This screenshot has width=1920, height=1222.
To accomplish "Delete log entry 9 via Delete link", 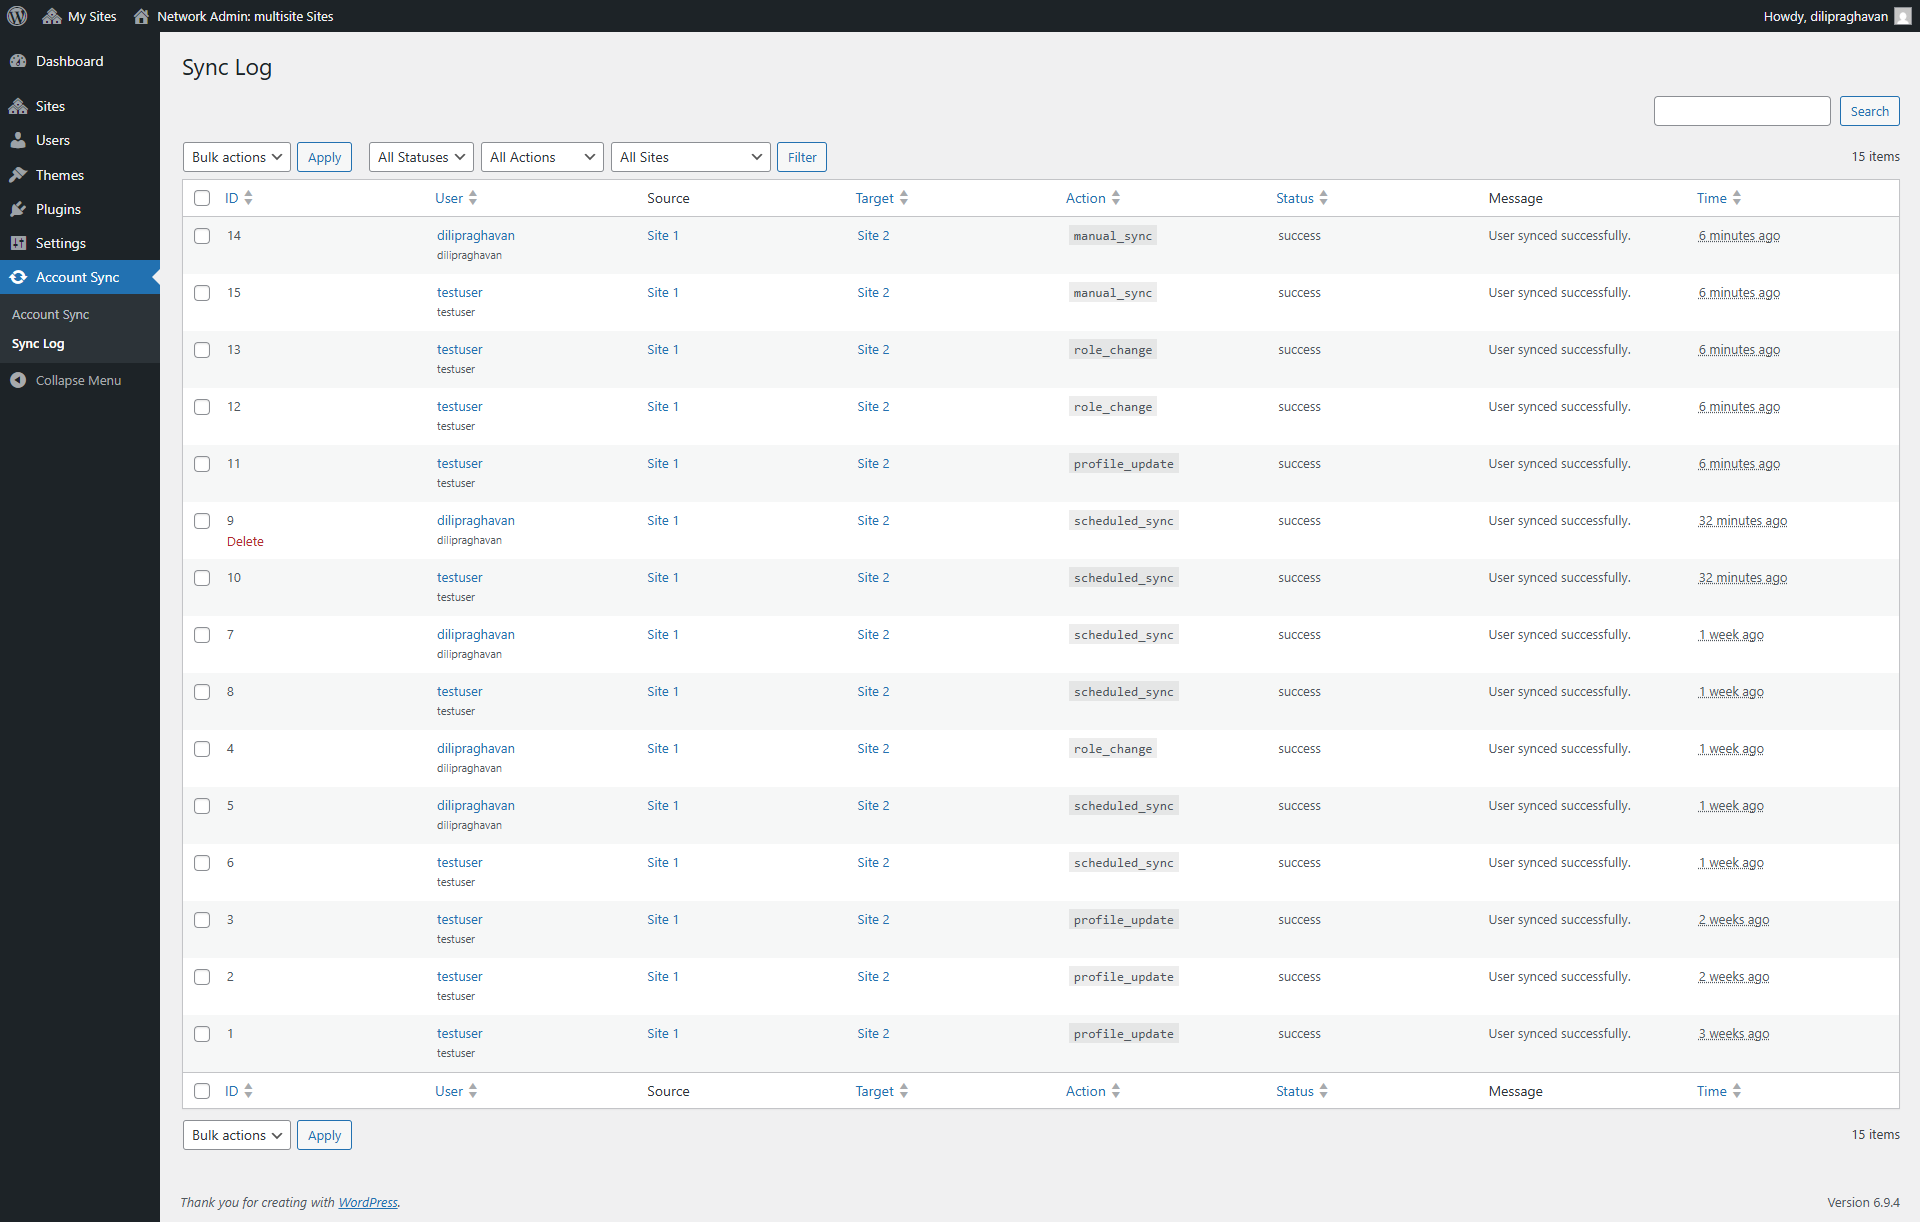I will coord(245,541).
